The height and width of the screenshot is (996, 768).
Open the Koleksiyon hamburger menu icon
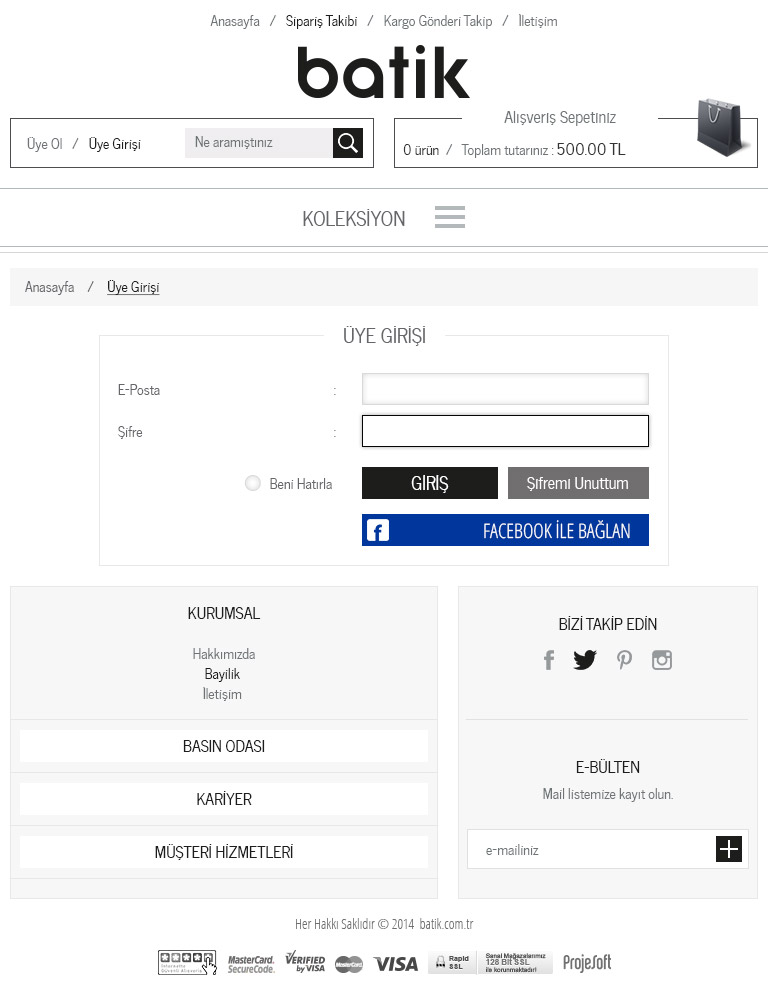tap(450, 217)
